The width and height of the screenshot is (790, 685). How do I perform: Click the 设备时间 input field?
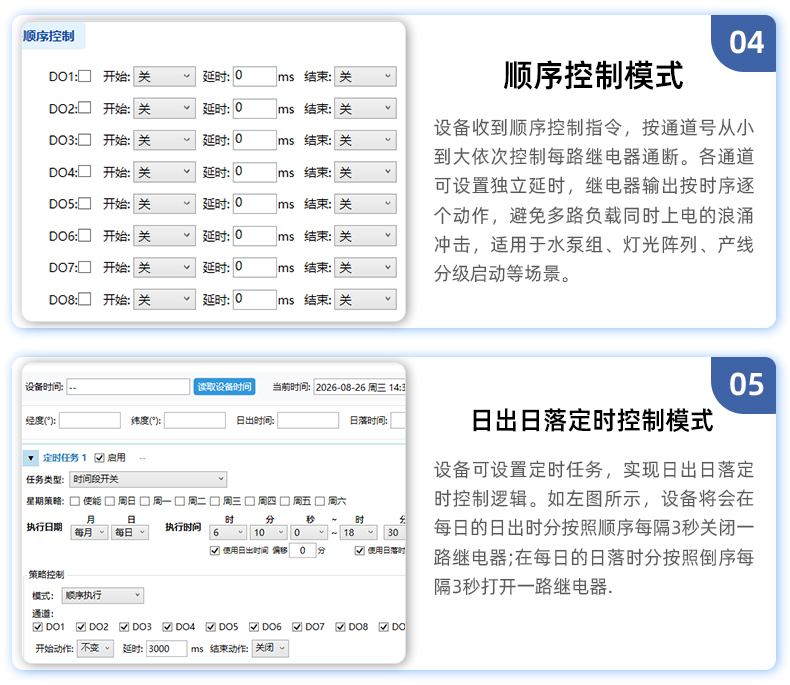coord(128,387)
